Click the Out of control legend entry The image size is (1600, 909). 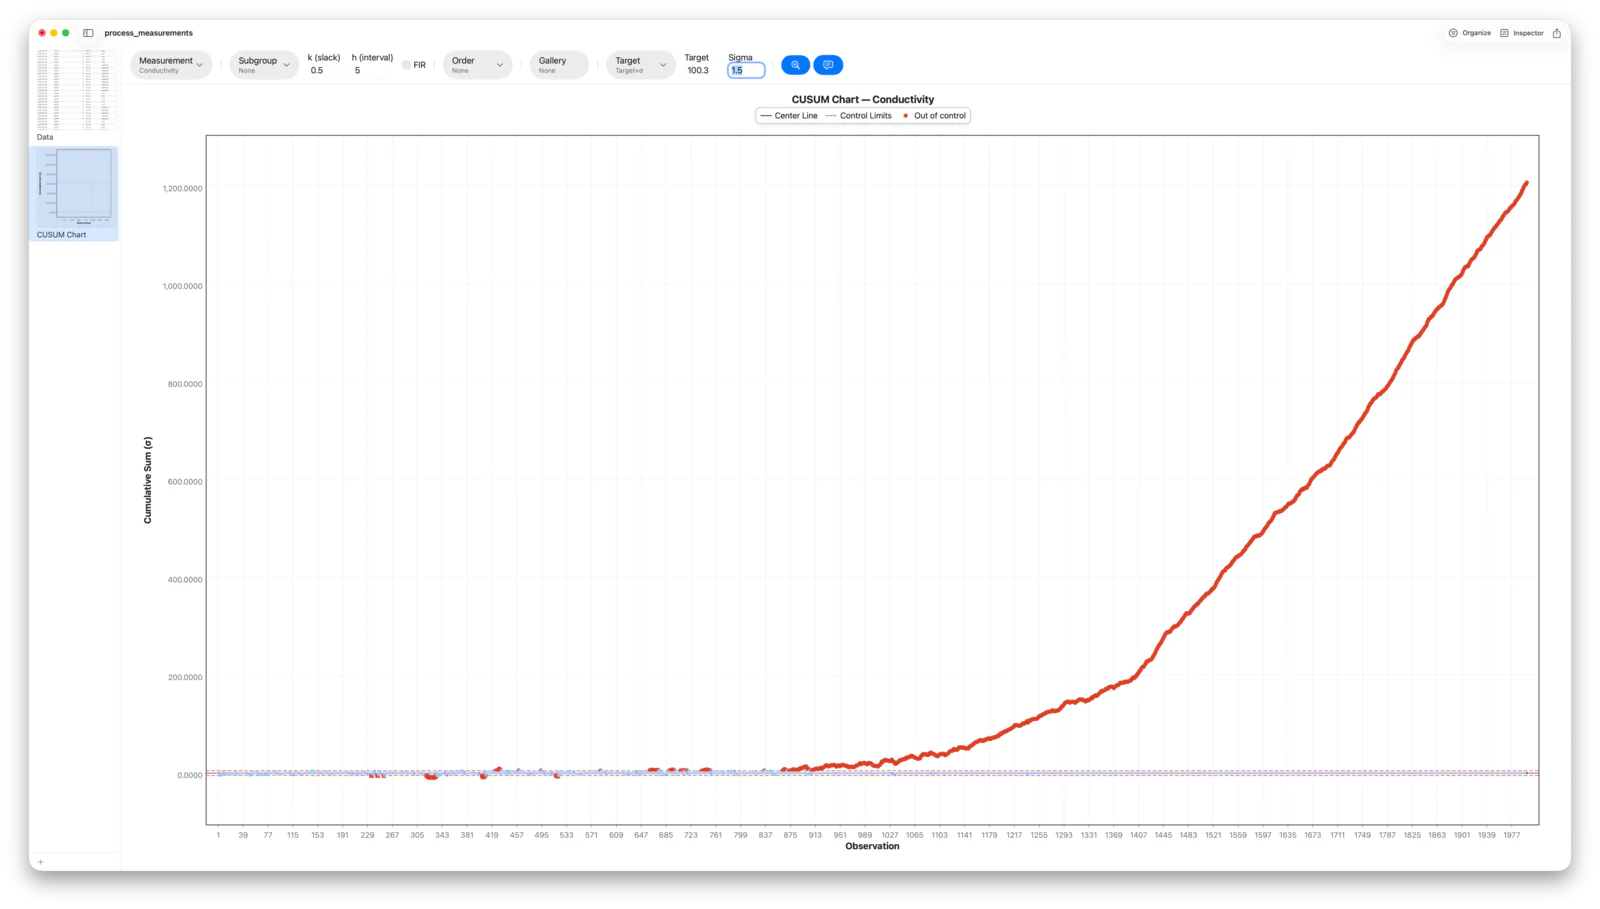[934, 116]
